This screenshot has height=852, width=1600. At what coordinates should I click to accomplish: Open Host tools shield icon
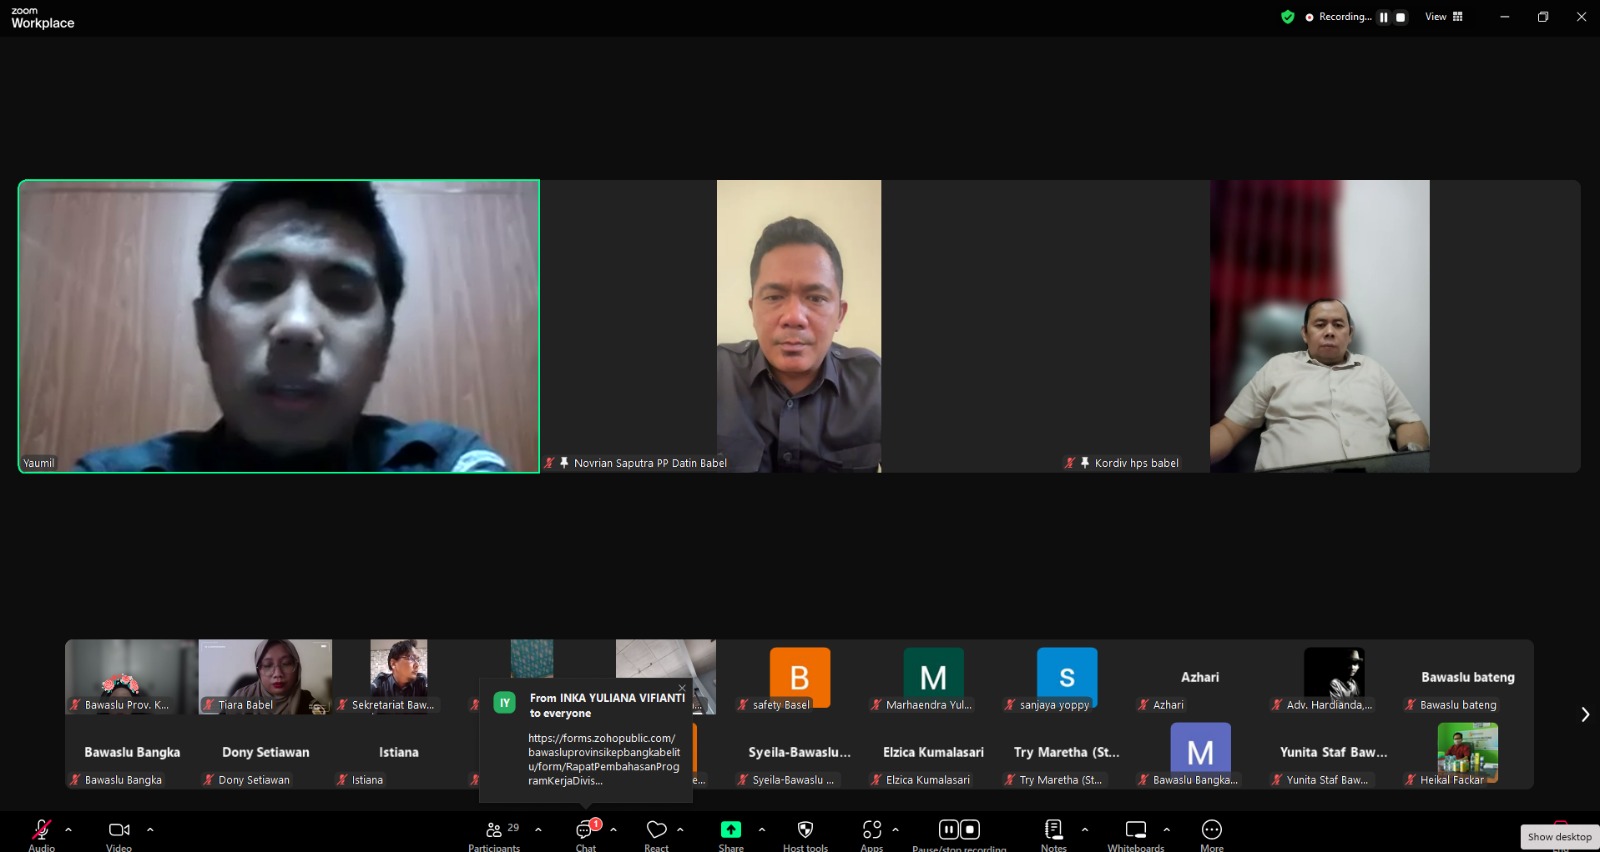tap(805, 830)
